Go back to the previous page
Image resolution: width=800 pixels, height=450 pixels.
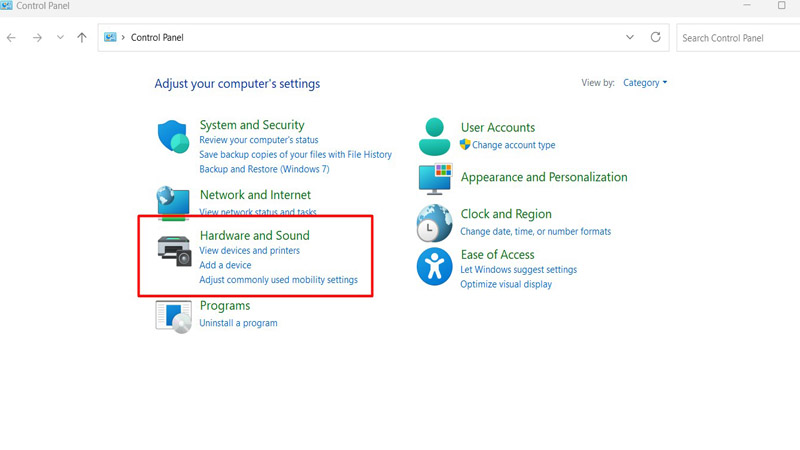click(12, 38)
